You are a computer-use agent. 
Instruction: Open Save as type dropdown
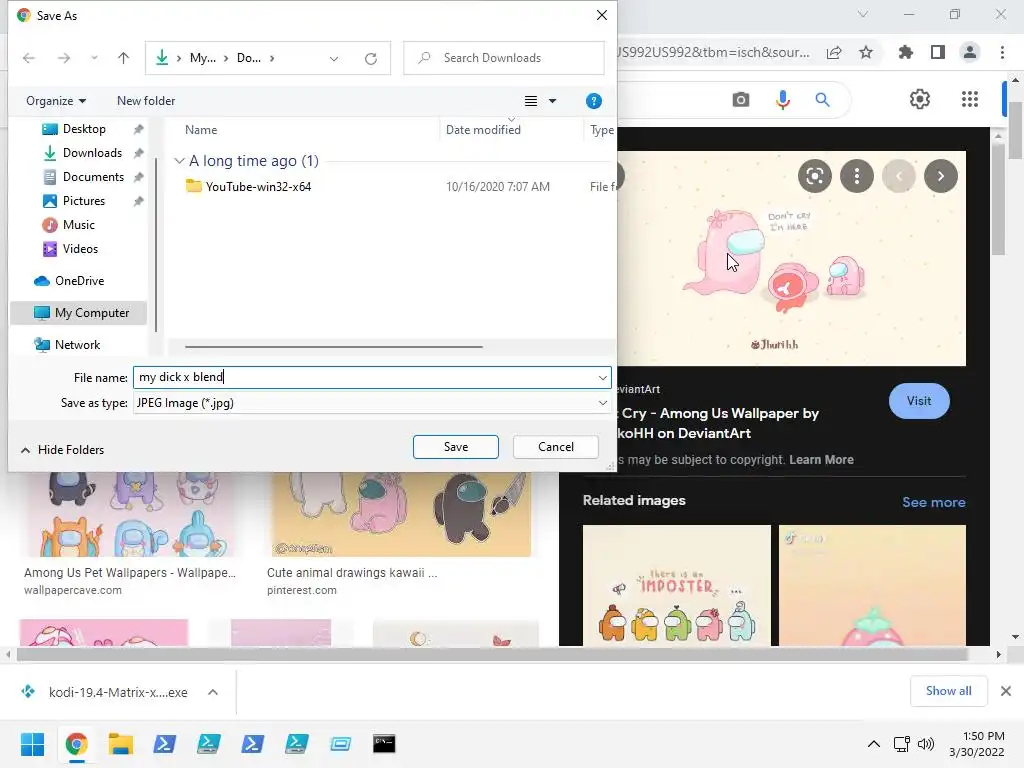tap(603, 403)
